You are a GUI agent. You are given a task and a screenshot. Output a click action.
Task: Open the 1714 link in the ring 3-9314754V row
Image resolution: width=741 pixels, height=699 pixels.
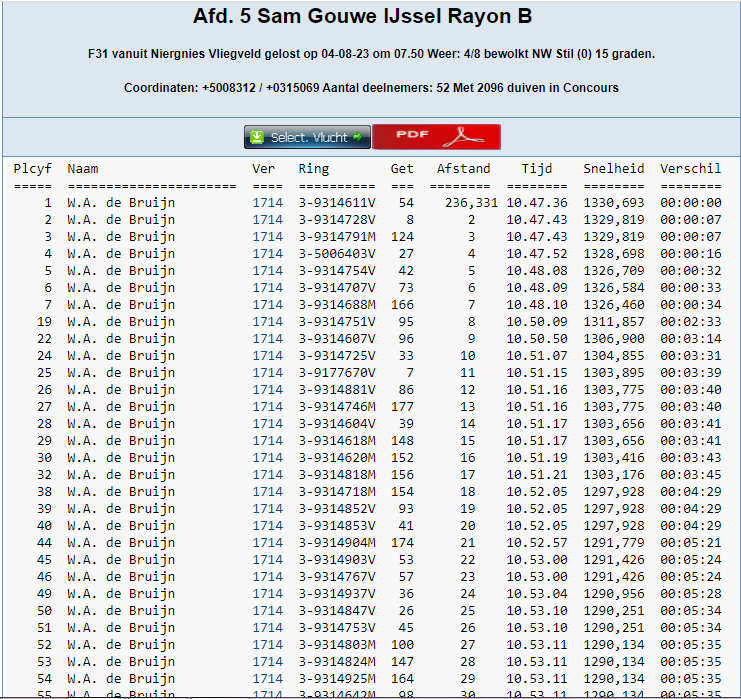(x=267, y=271)
